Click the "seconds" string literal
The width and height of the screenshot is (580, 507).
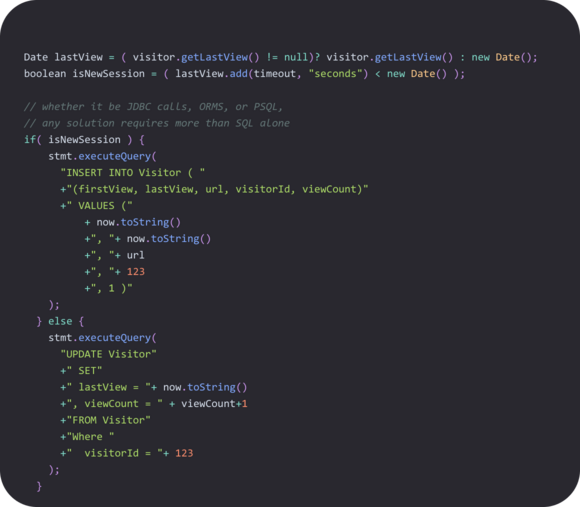pyautogui.click(x=335, y=74)
